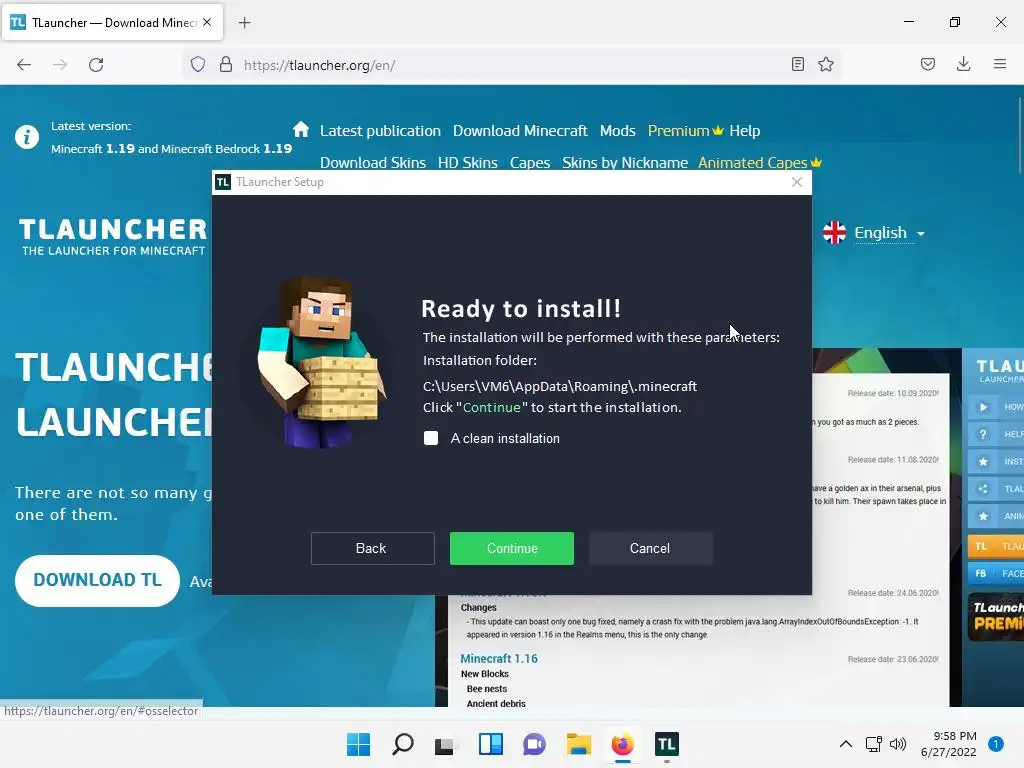Open the network status tray icon
This screenshot has width=1024, height=768.
(x=874, y=744)
